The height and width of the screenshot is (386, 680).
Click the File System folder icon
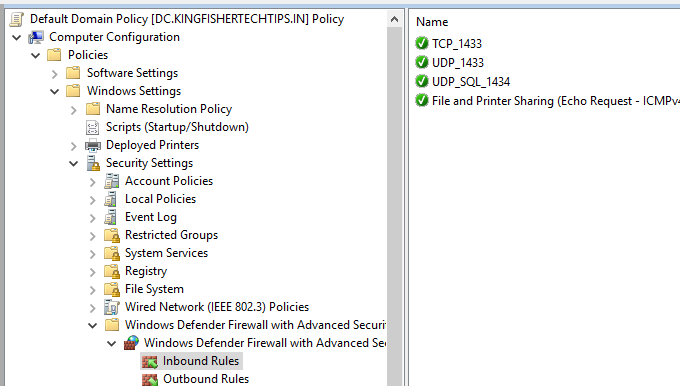click(x=112, y=289)
